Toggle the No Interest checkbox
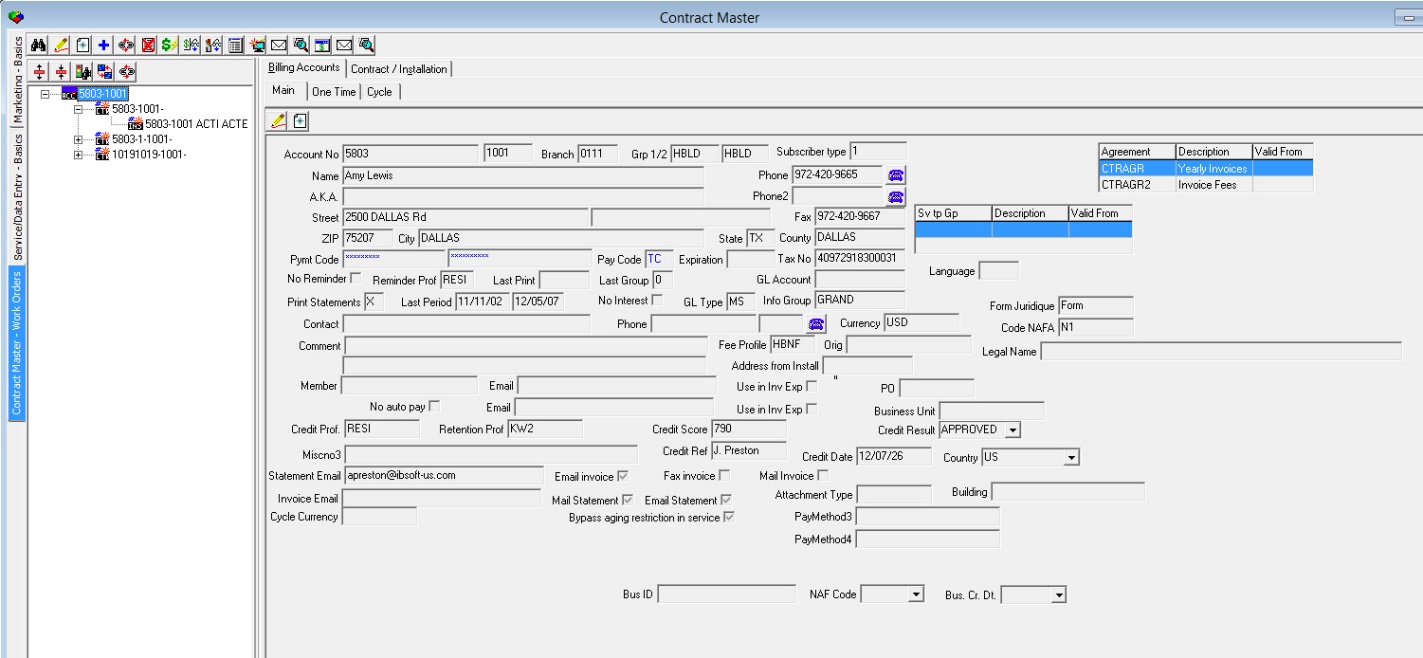Screen dimensions: 1423x658 pos(657,299)
